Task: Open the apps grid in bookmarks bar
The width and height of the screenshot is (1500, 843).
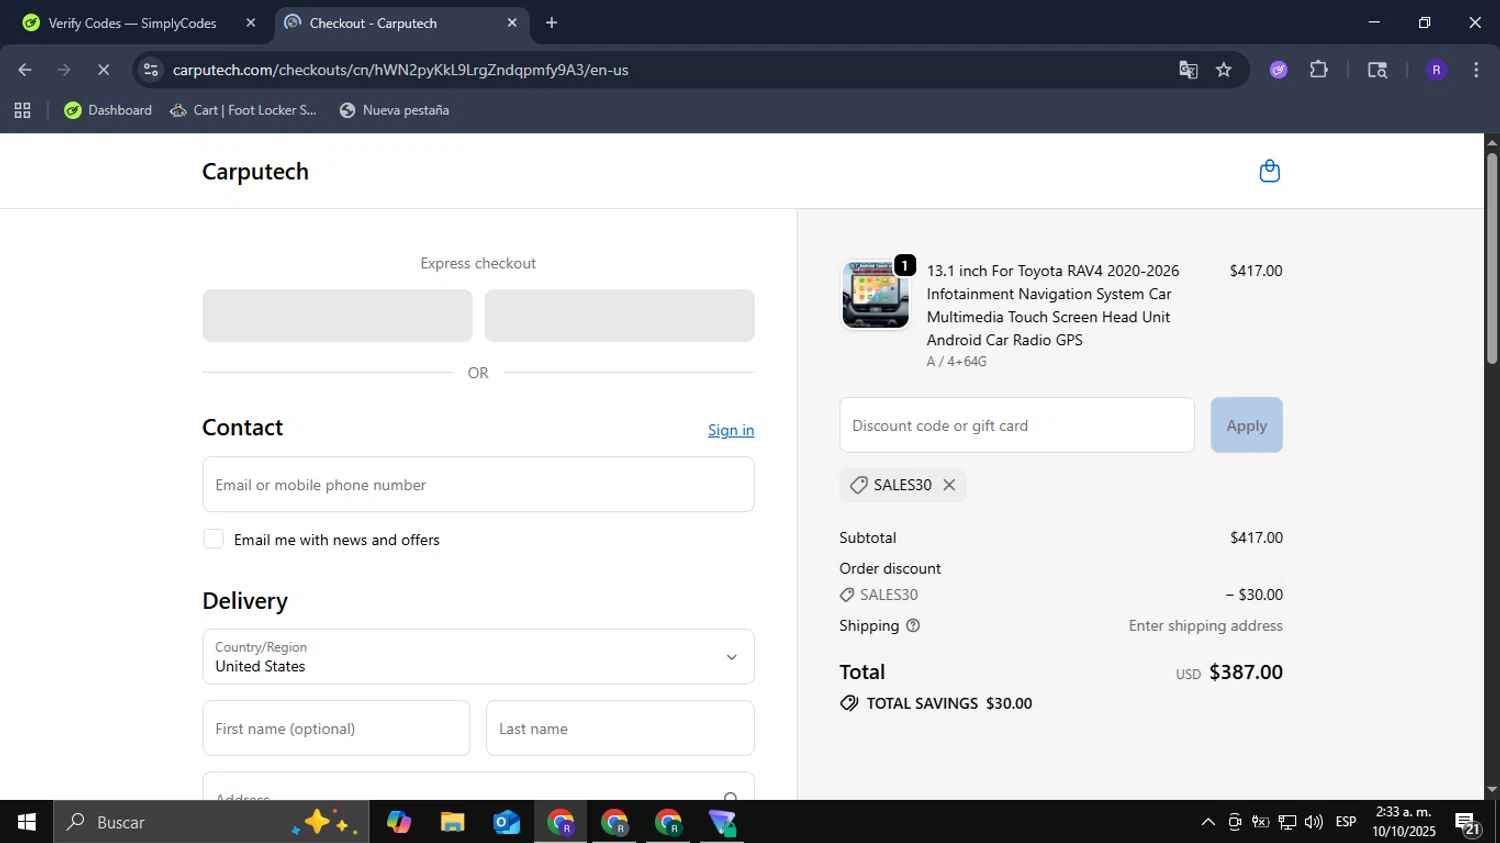Action: pos(22,110)
